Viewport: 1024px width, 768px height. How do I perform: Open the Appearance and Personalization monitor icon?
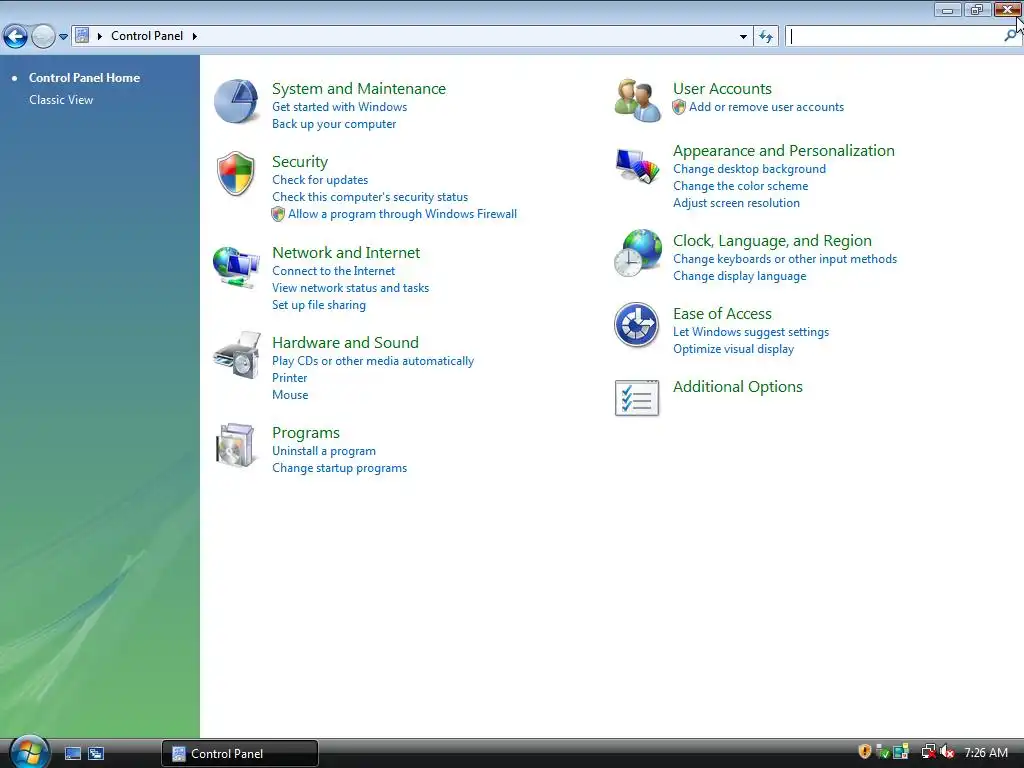pyautogui.click(x=637, y=166)
